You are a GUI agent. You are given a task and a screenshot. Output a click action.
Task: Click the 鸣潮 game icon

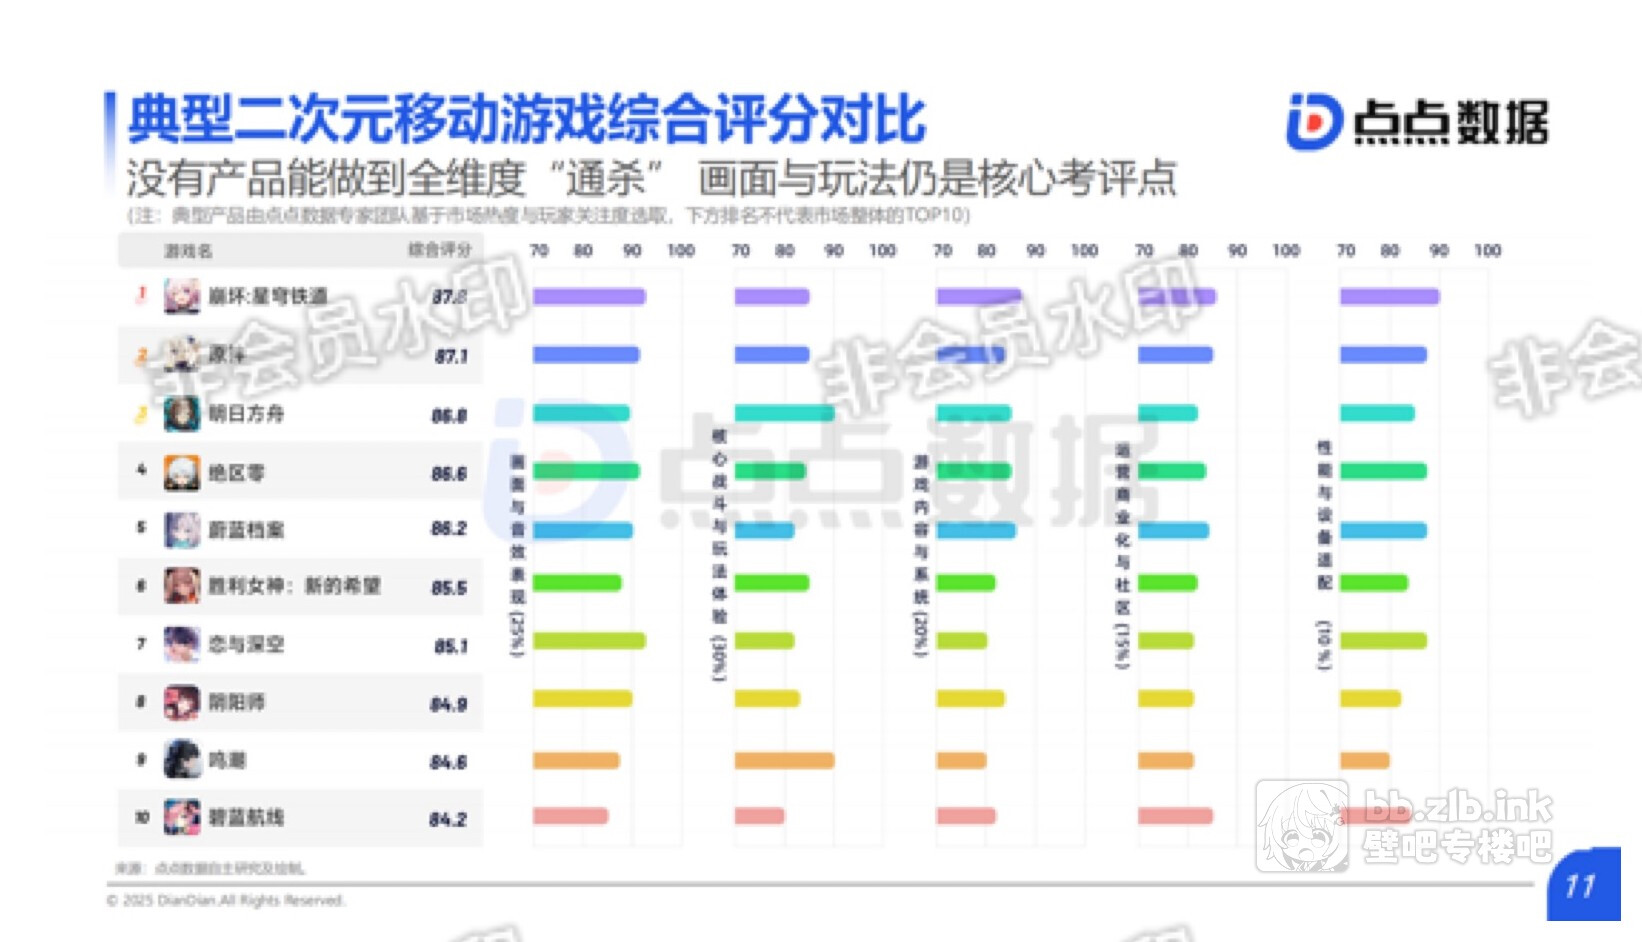coord(182,760)
